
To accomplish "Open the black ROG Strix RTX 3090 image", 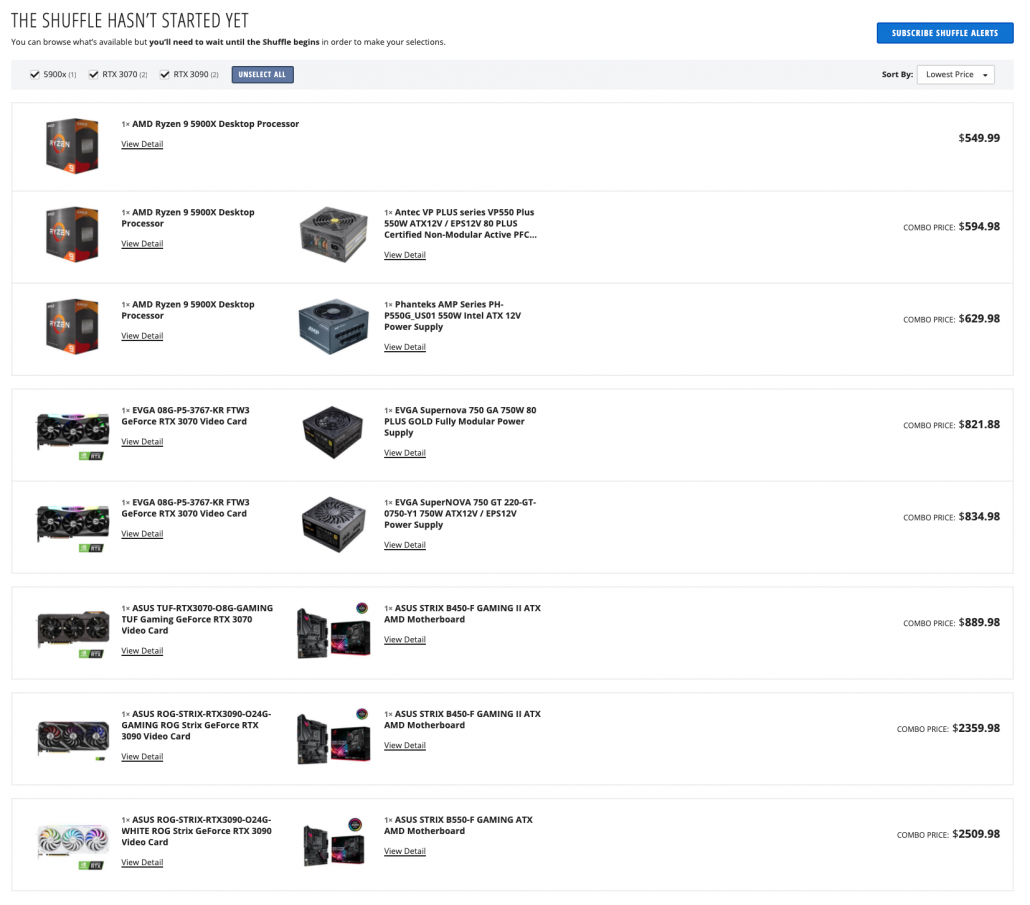I will click(x=73, y=739).
